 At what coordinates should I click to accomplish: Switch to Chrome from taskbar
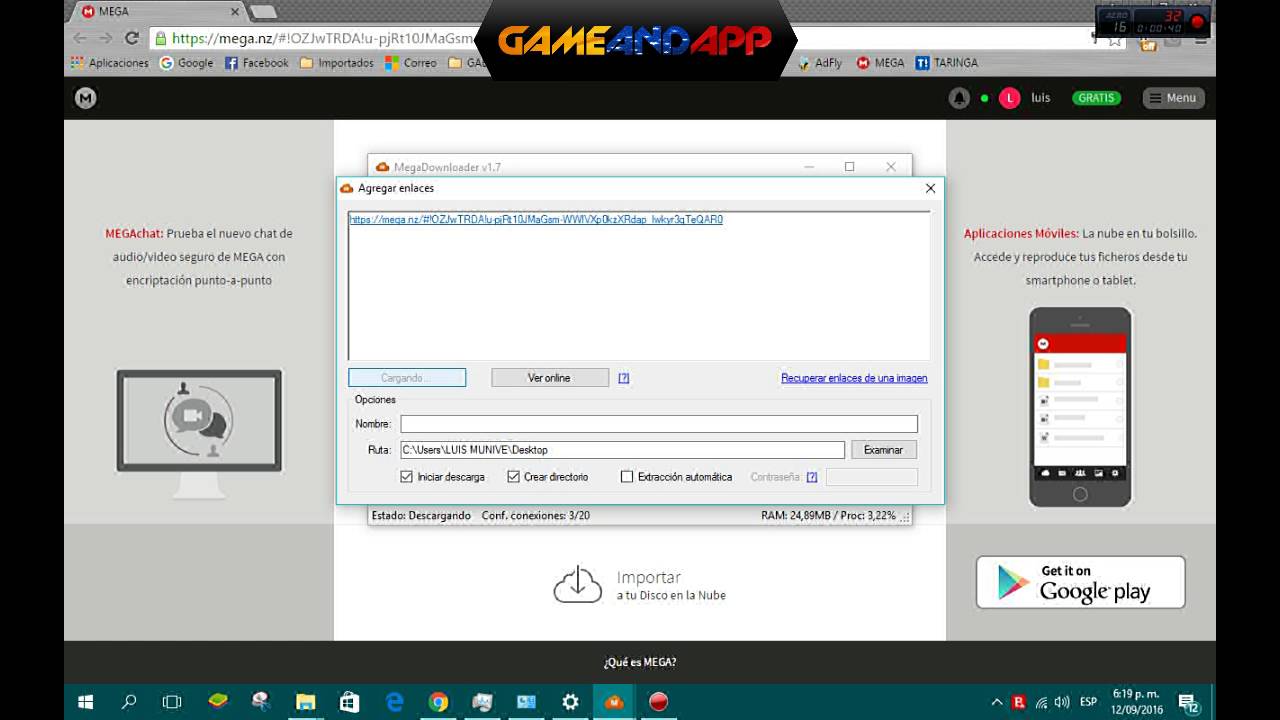438,702
